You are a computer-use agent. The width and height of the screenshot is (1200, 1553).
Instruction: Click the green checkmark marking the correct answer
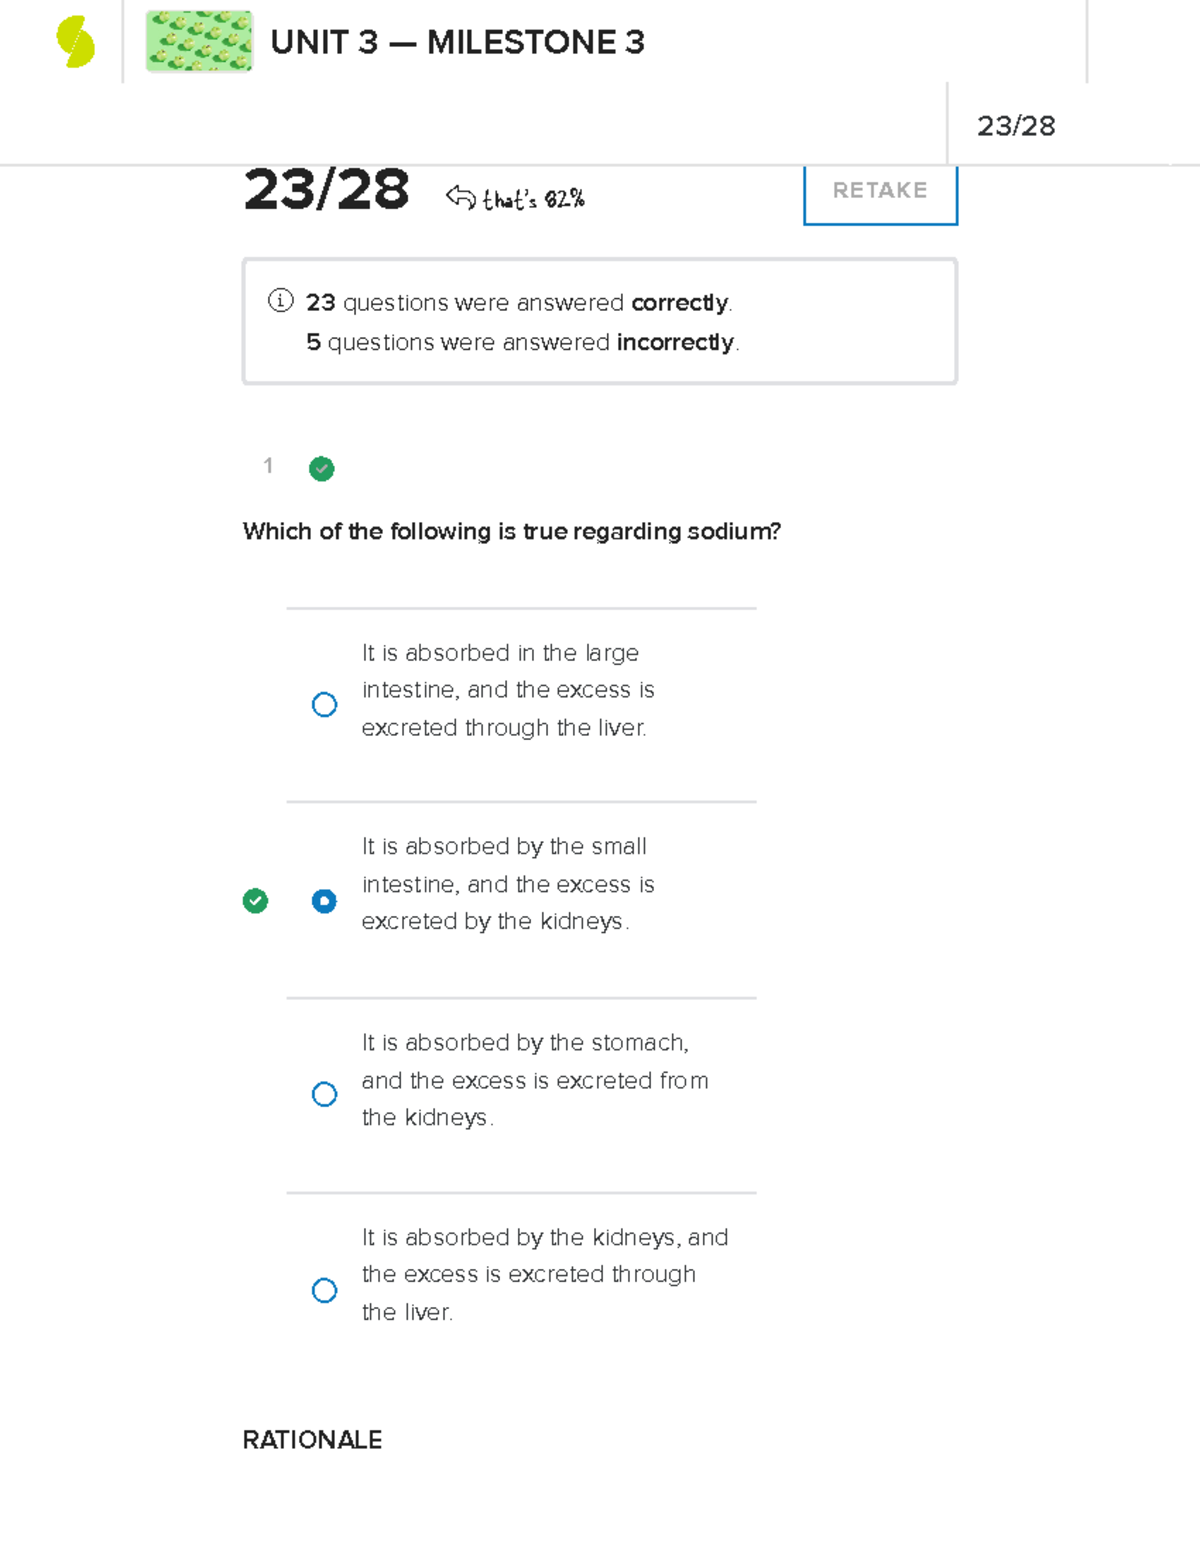[x=256, y=901]
